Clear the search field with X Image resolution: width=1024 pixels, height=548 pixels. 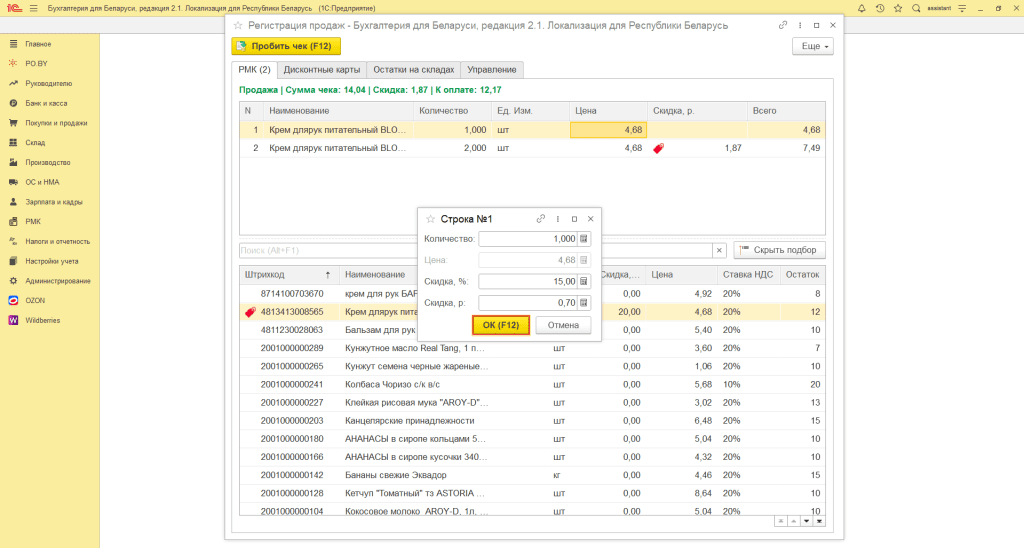[x=719, y=250]
